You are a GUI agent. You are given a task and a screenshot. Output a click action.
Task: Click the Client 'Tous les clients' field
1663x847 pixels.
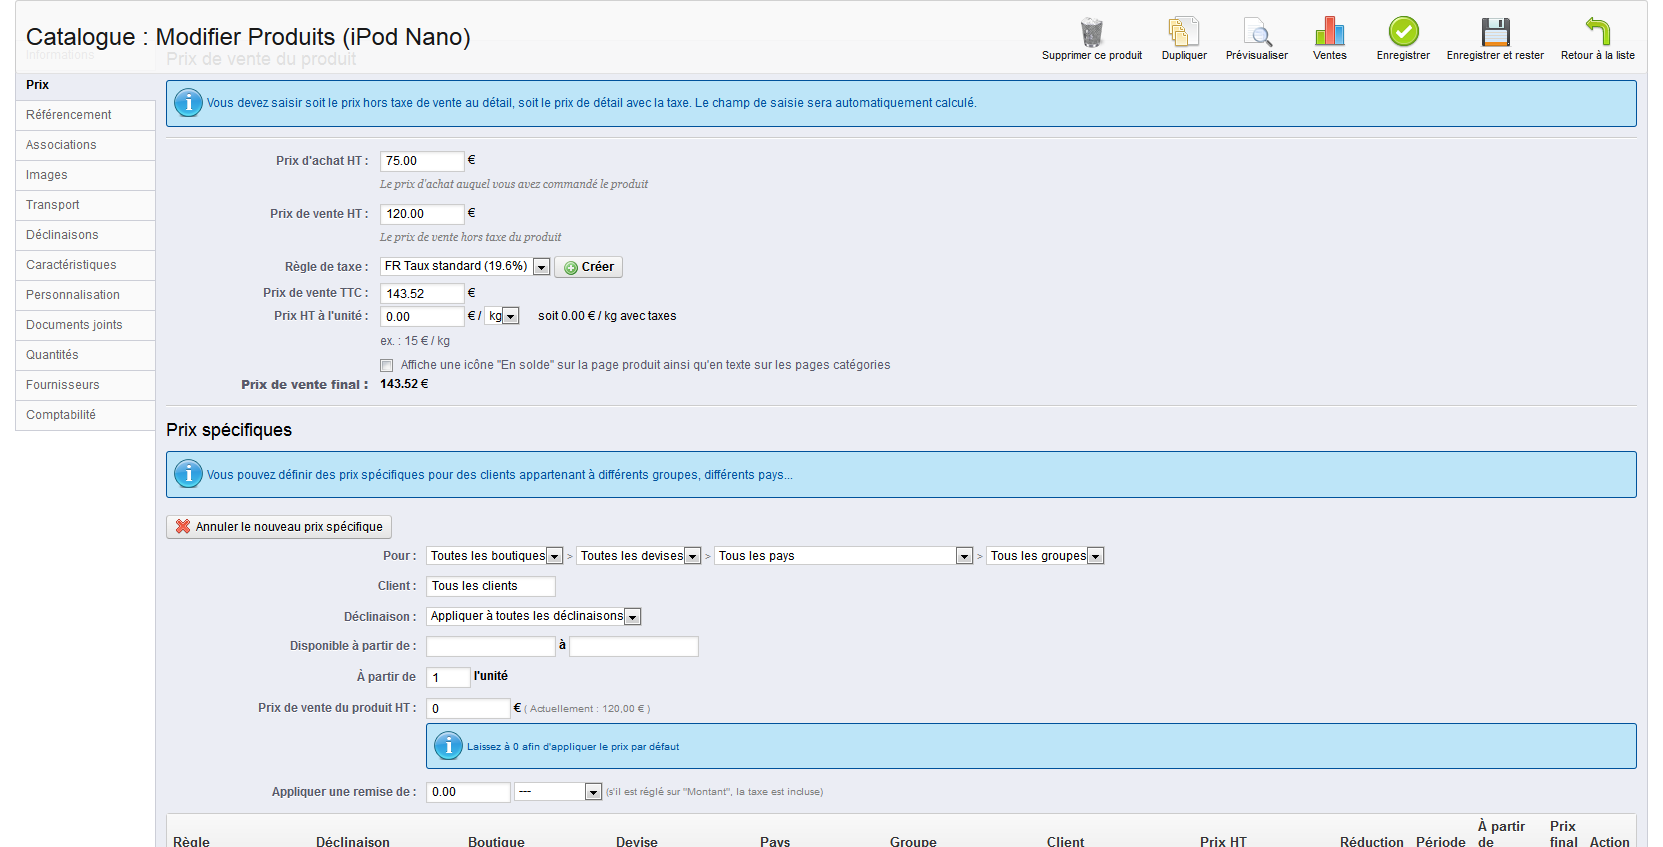click(491, 586)
